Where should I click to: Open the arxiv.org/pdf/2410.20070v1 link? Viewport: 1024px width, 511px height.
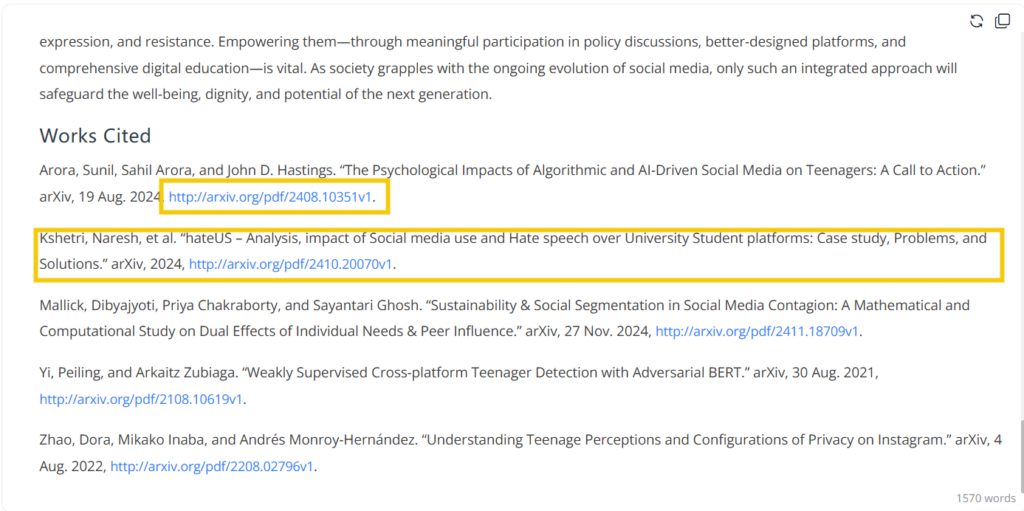(291, 265)
